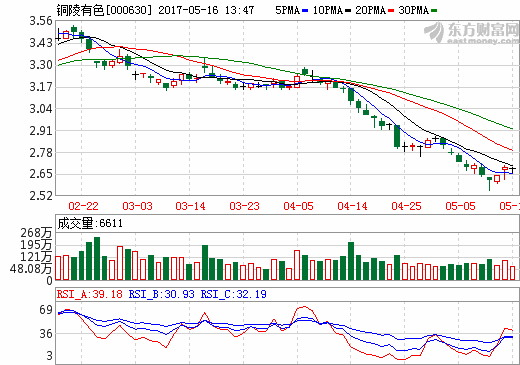Click the 成交量:6611 volume label
The image size is (520, 365).
90,223
